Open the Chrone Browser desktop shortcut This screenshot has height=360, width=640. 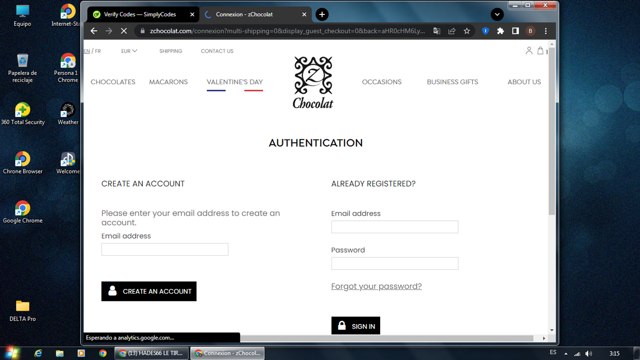coord(23,163)
